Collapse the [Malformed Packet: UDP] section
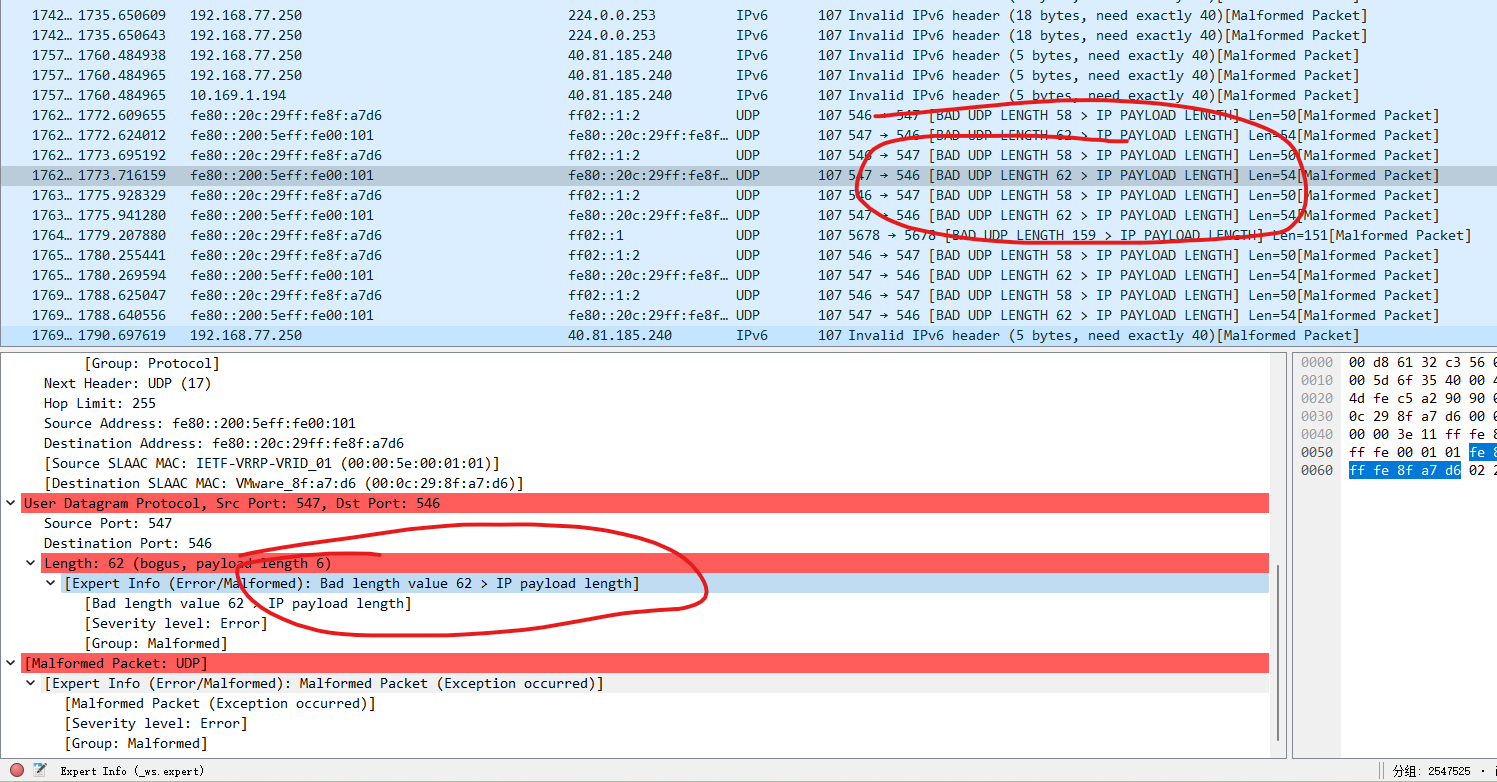 (x=11, y=663)
